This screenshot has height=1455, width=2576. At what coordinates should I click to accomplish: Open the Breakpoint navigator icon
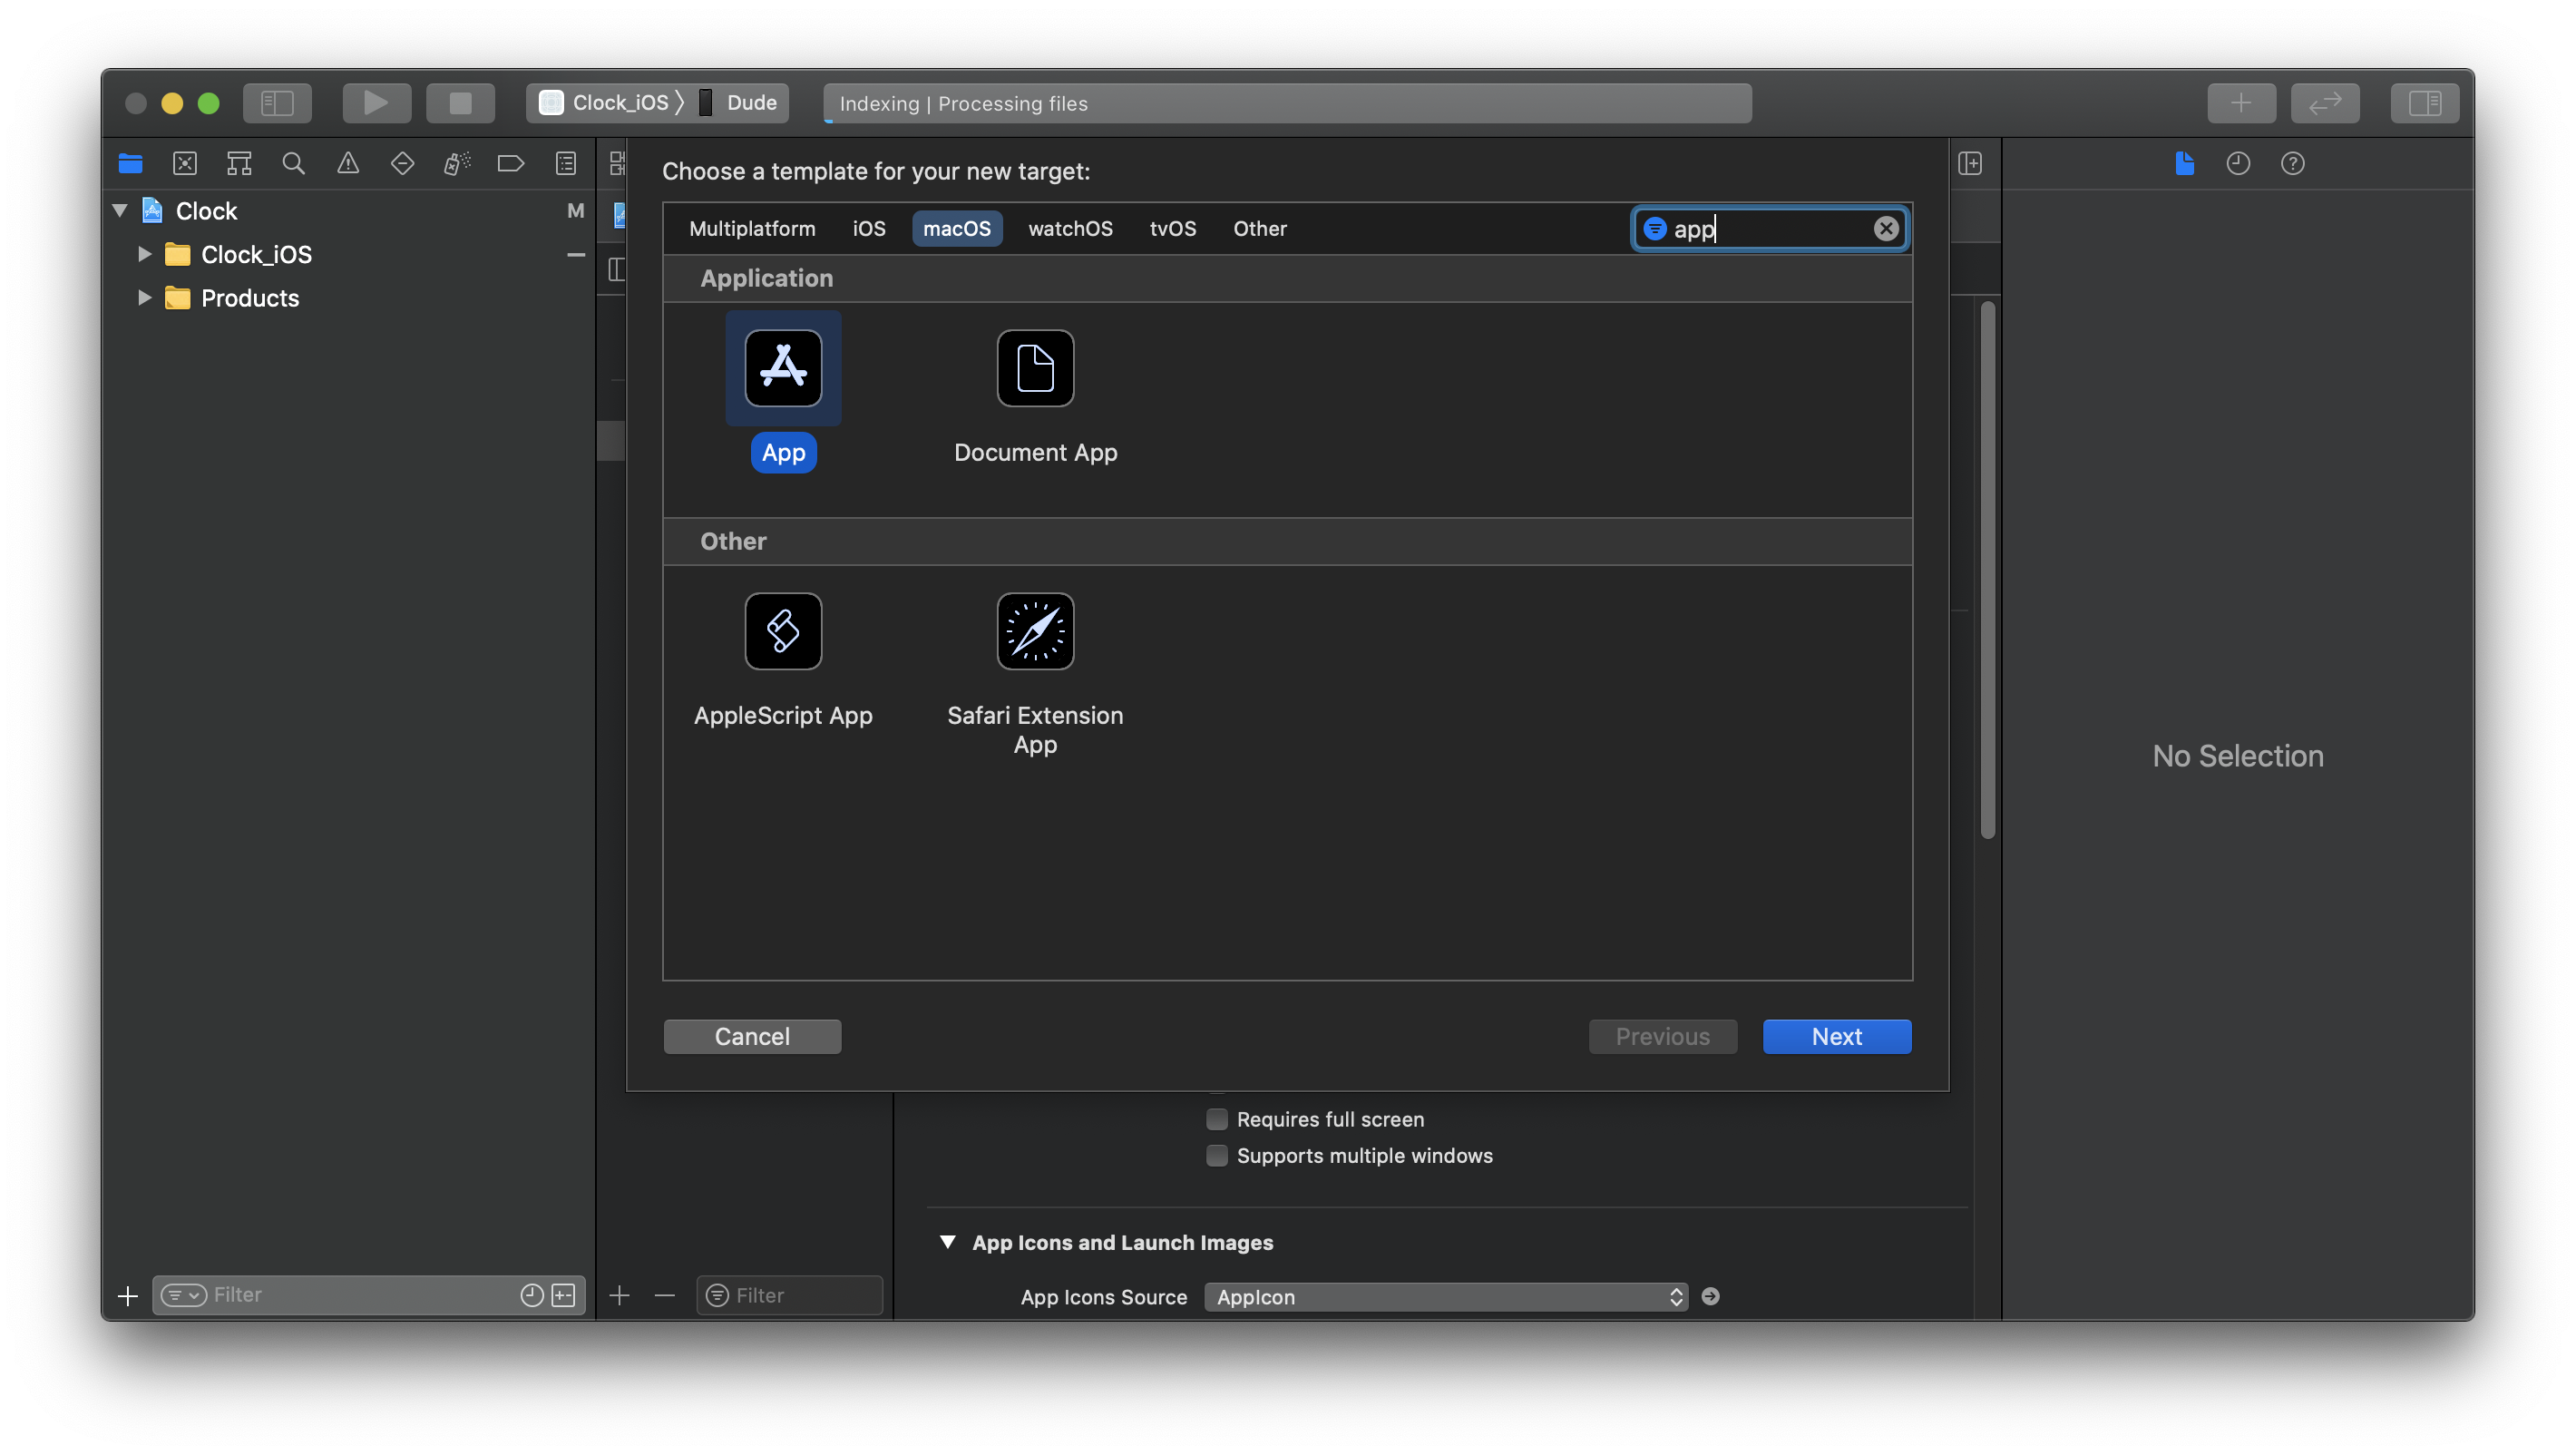point(510,163)
